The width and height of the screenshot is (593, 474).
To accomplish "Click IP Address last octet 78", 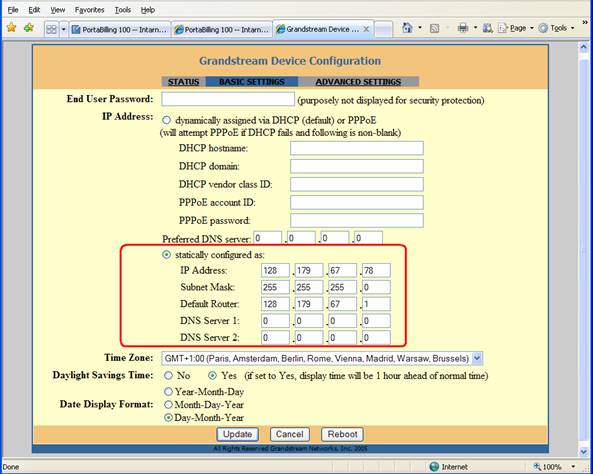I will 376,271.
